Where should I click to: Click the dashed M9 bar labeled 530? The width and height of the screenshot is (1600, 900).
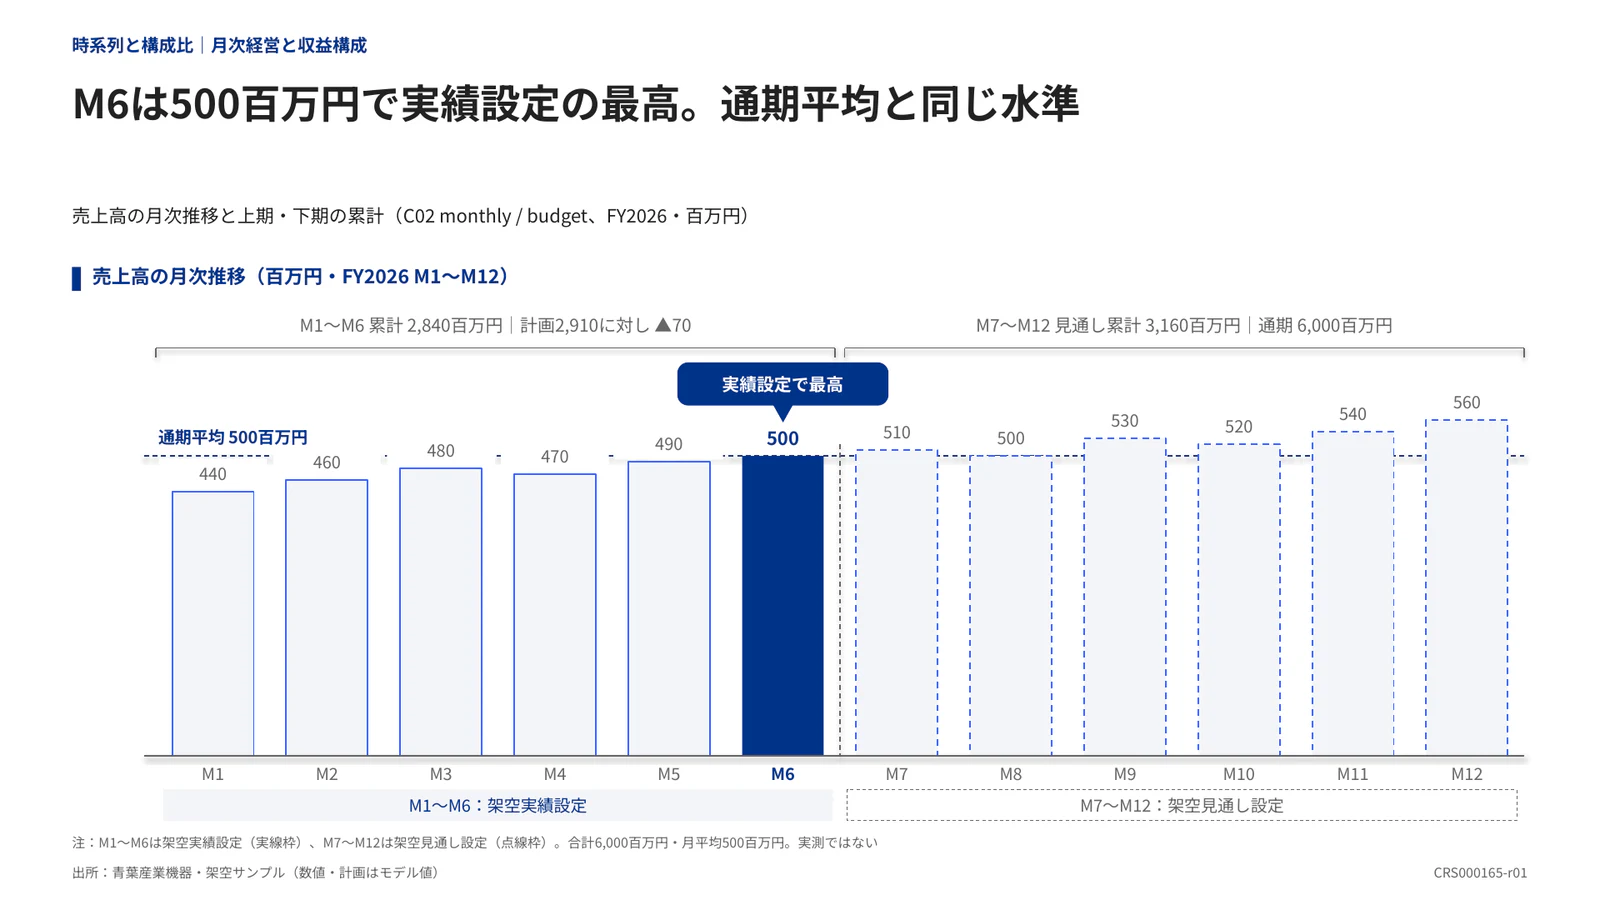(x=1125, y=596)
